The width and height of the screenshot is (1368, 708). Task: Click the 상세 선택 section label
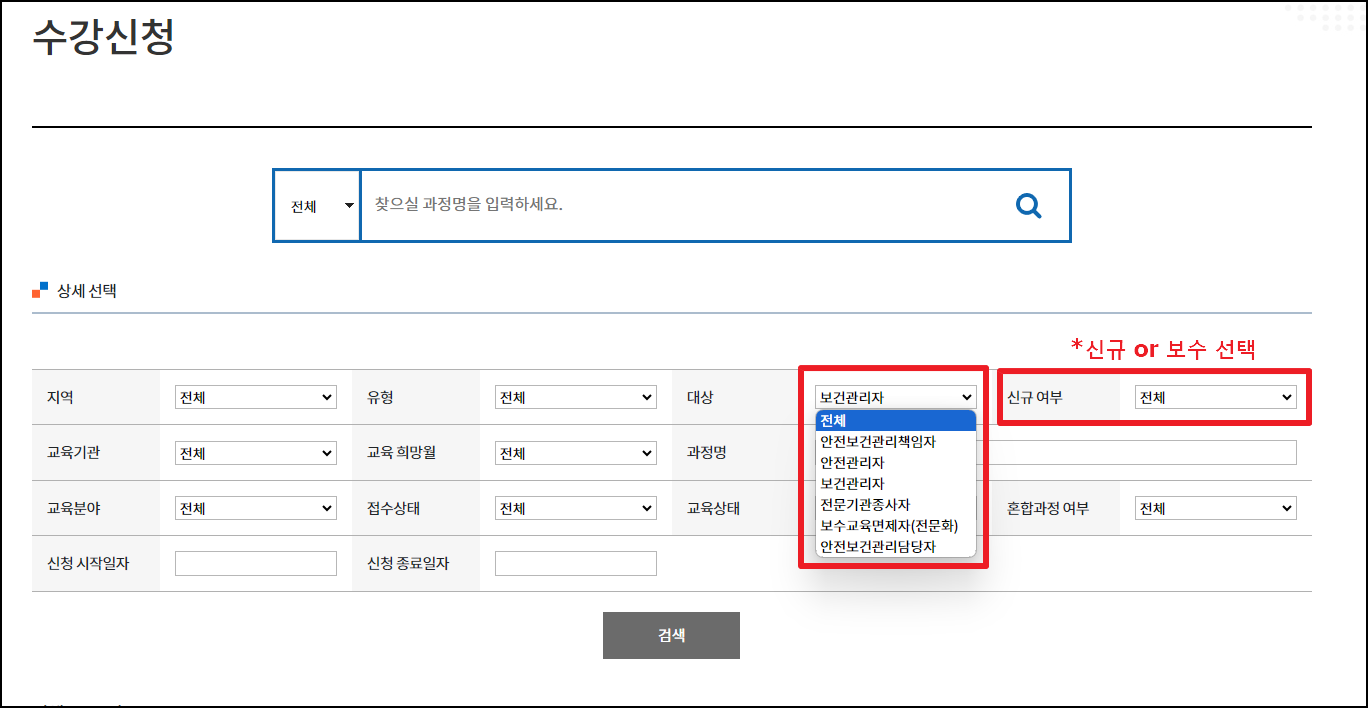pyautogui.click(x=87, y=291)
